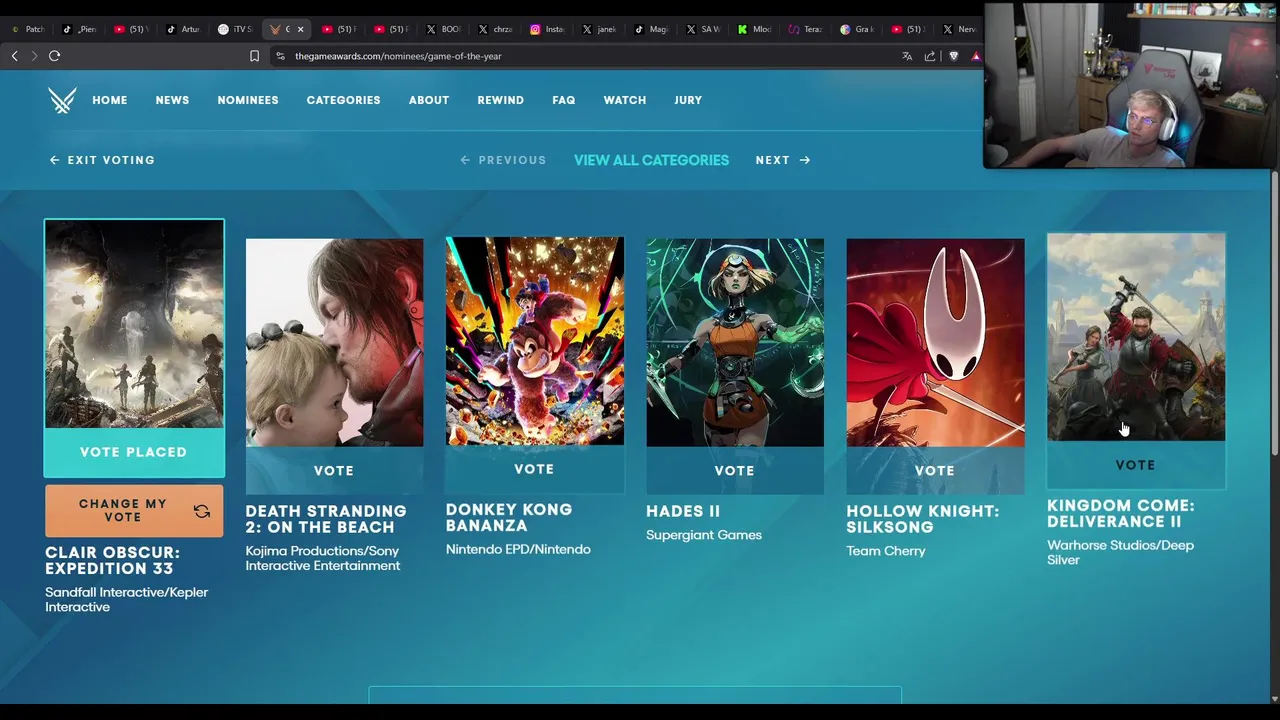Image resolution: width=1280 pixels, height=720 pixels.
Task: Switch to the Artur TikTok tab
Action: [184, 29]
